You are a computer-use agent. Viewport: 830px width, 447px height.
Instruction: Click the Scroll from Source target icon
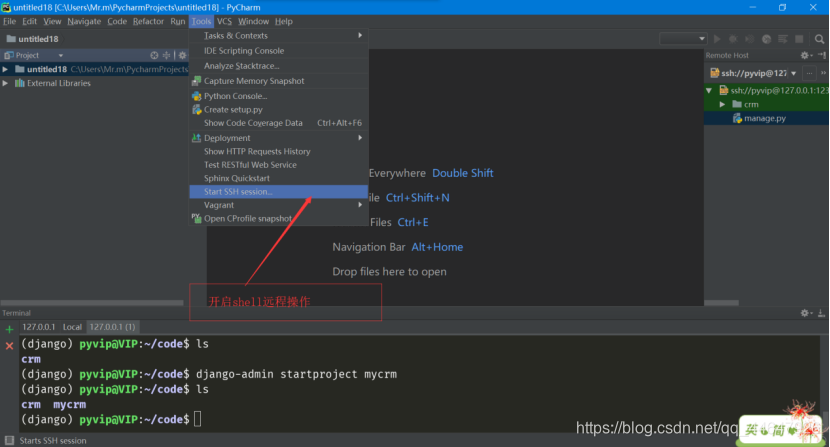pos(154,55)
